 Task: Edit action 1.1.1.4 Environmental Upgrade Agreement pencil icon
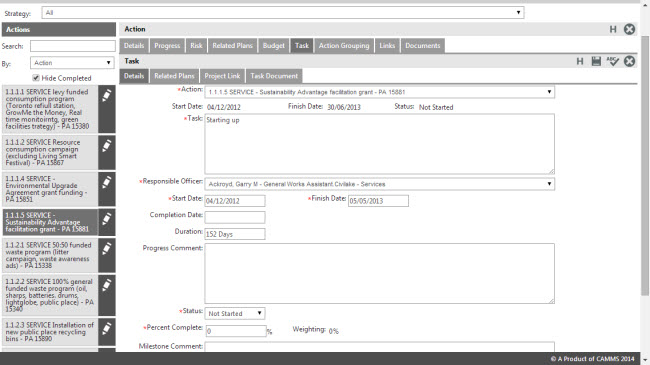107,189
